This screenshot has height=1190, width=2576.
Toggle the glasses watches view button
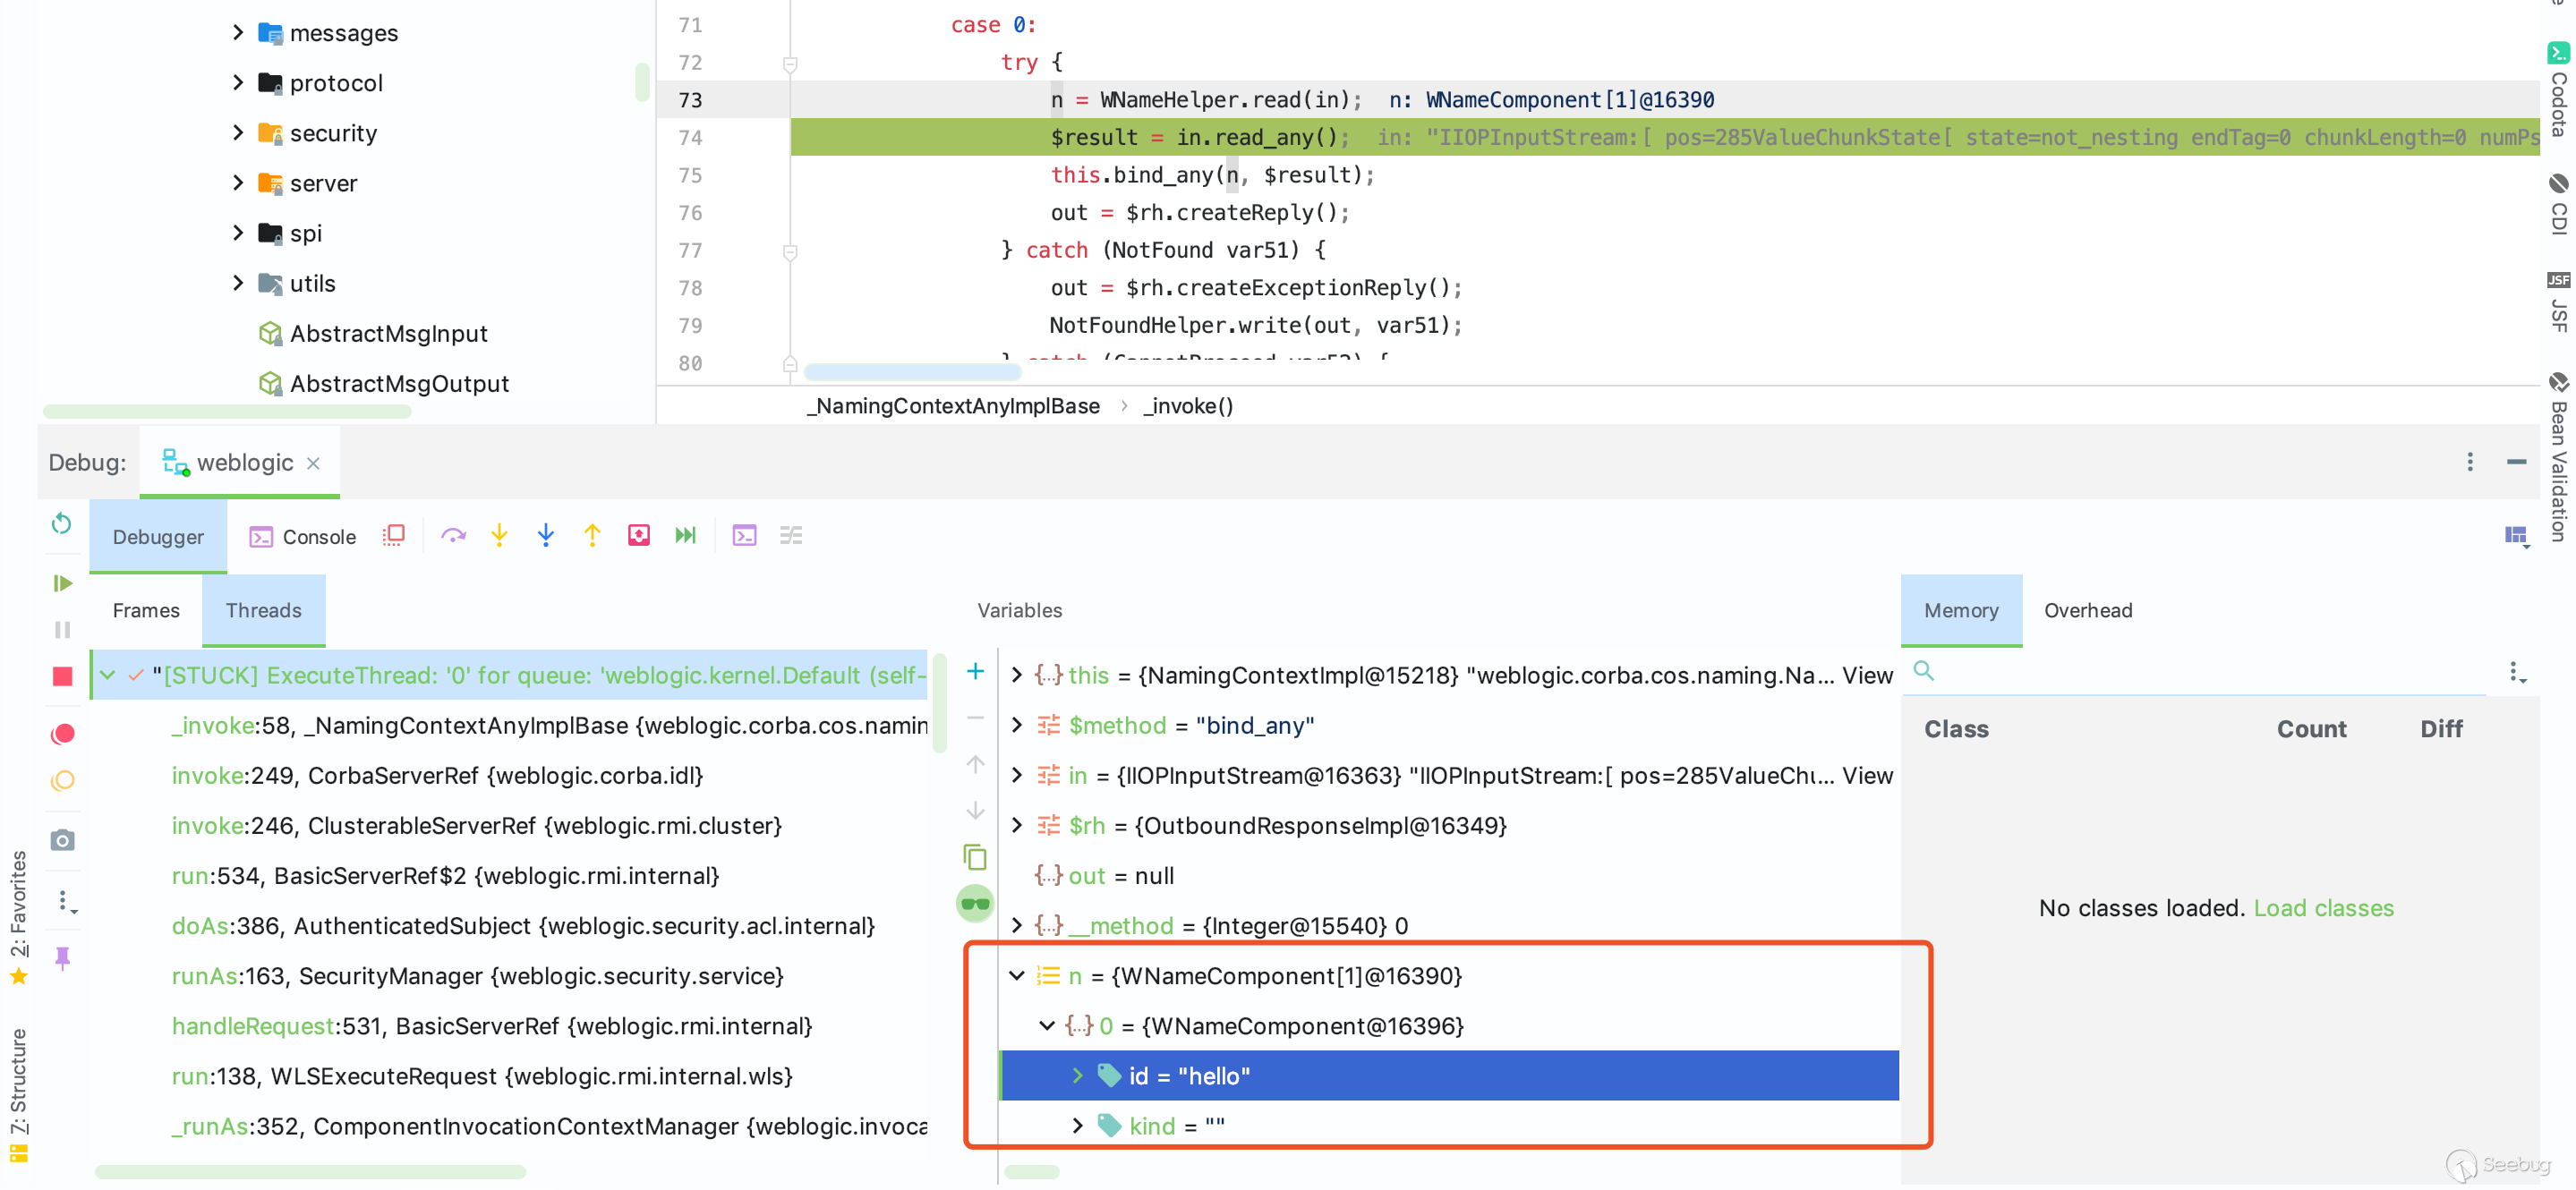coord(974,904)
